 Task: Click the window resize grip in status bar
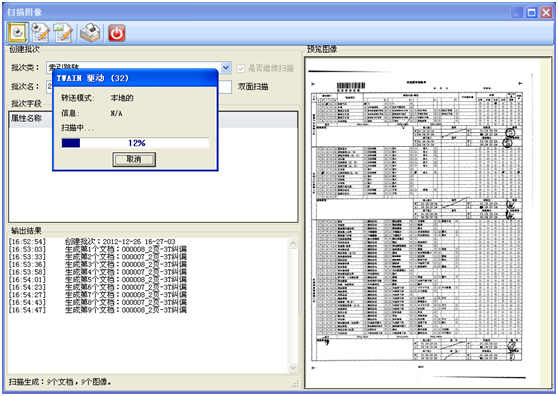295,384
